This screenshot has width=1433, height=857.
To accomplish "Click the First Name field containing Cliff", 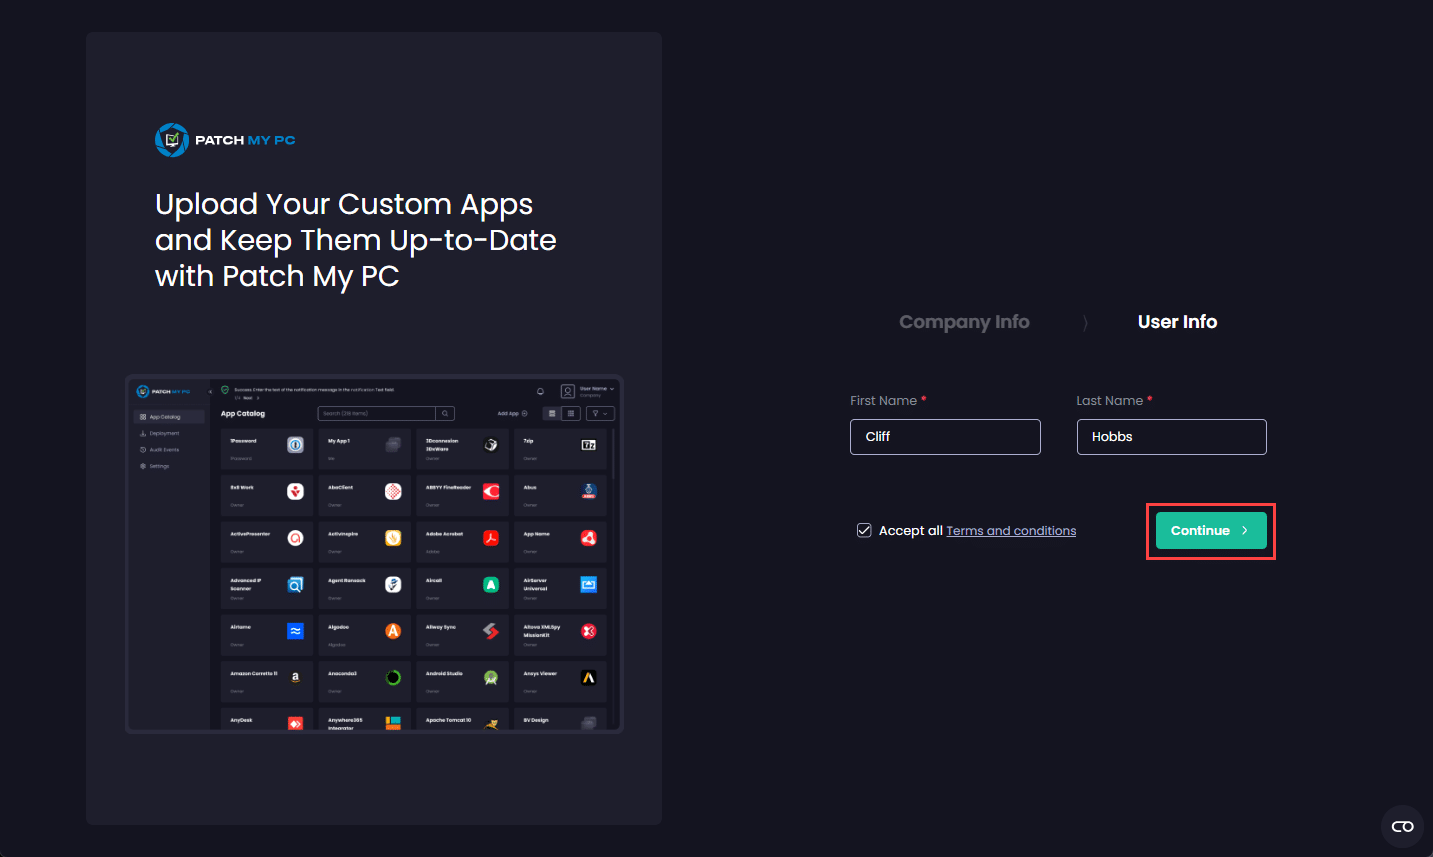I will pos(945,437).
